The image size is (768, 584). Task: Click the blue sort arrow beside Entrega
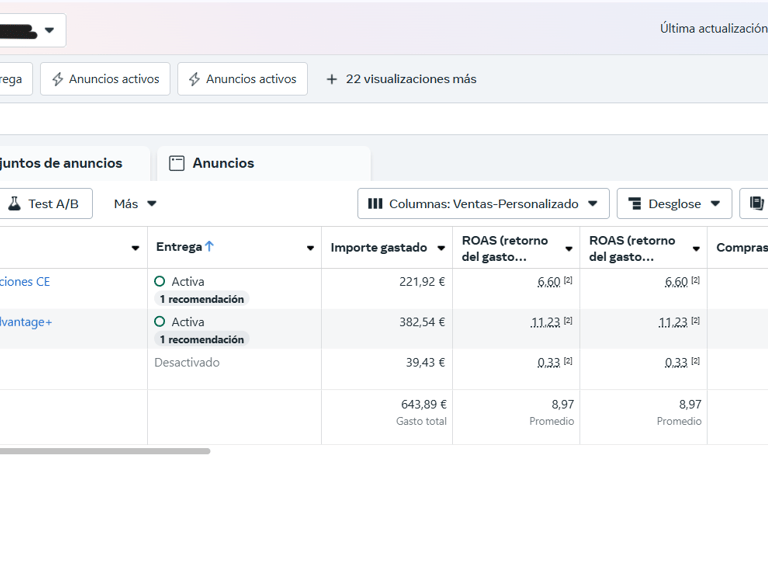[x=209, y=247]
